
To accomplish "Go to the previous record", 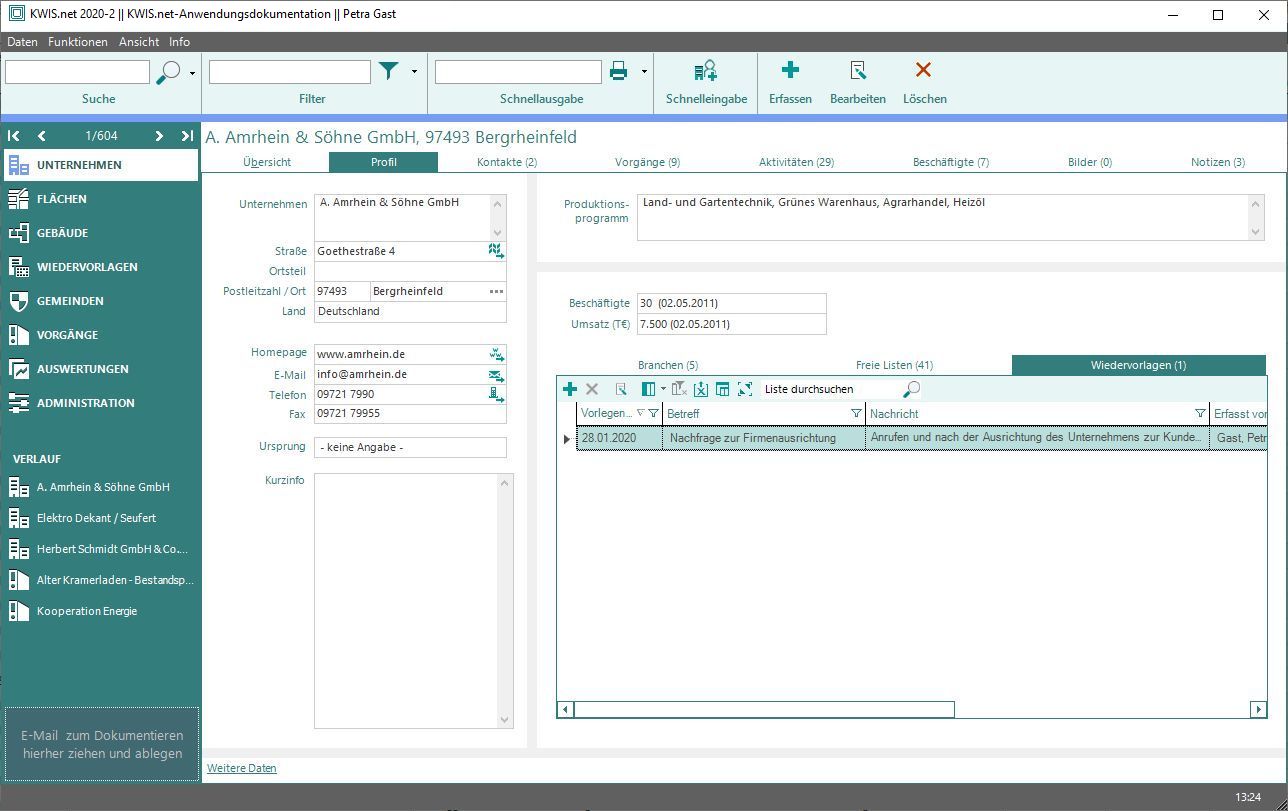I will (x=41, y=136).
